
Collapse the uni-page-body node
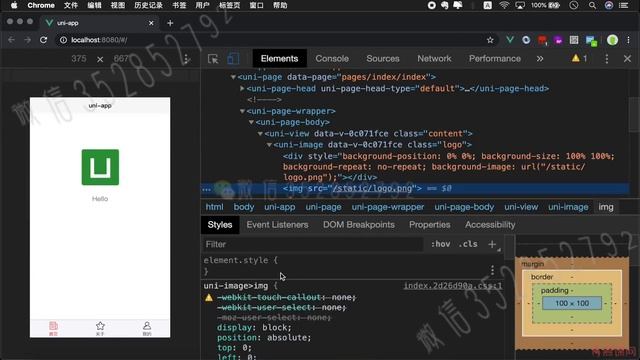click(x=251, y=122)
